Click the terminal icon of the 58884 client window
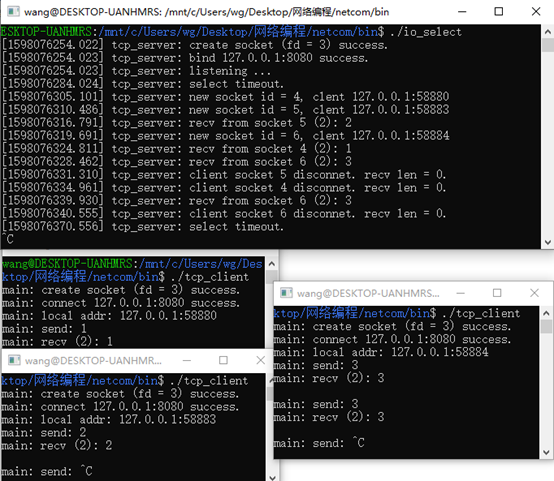 [286, 293]
